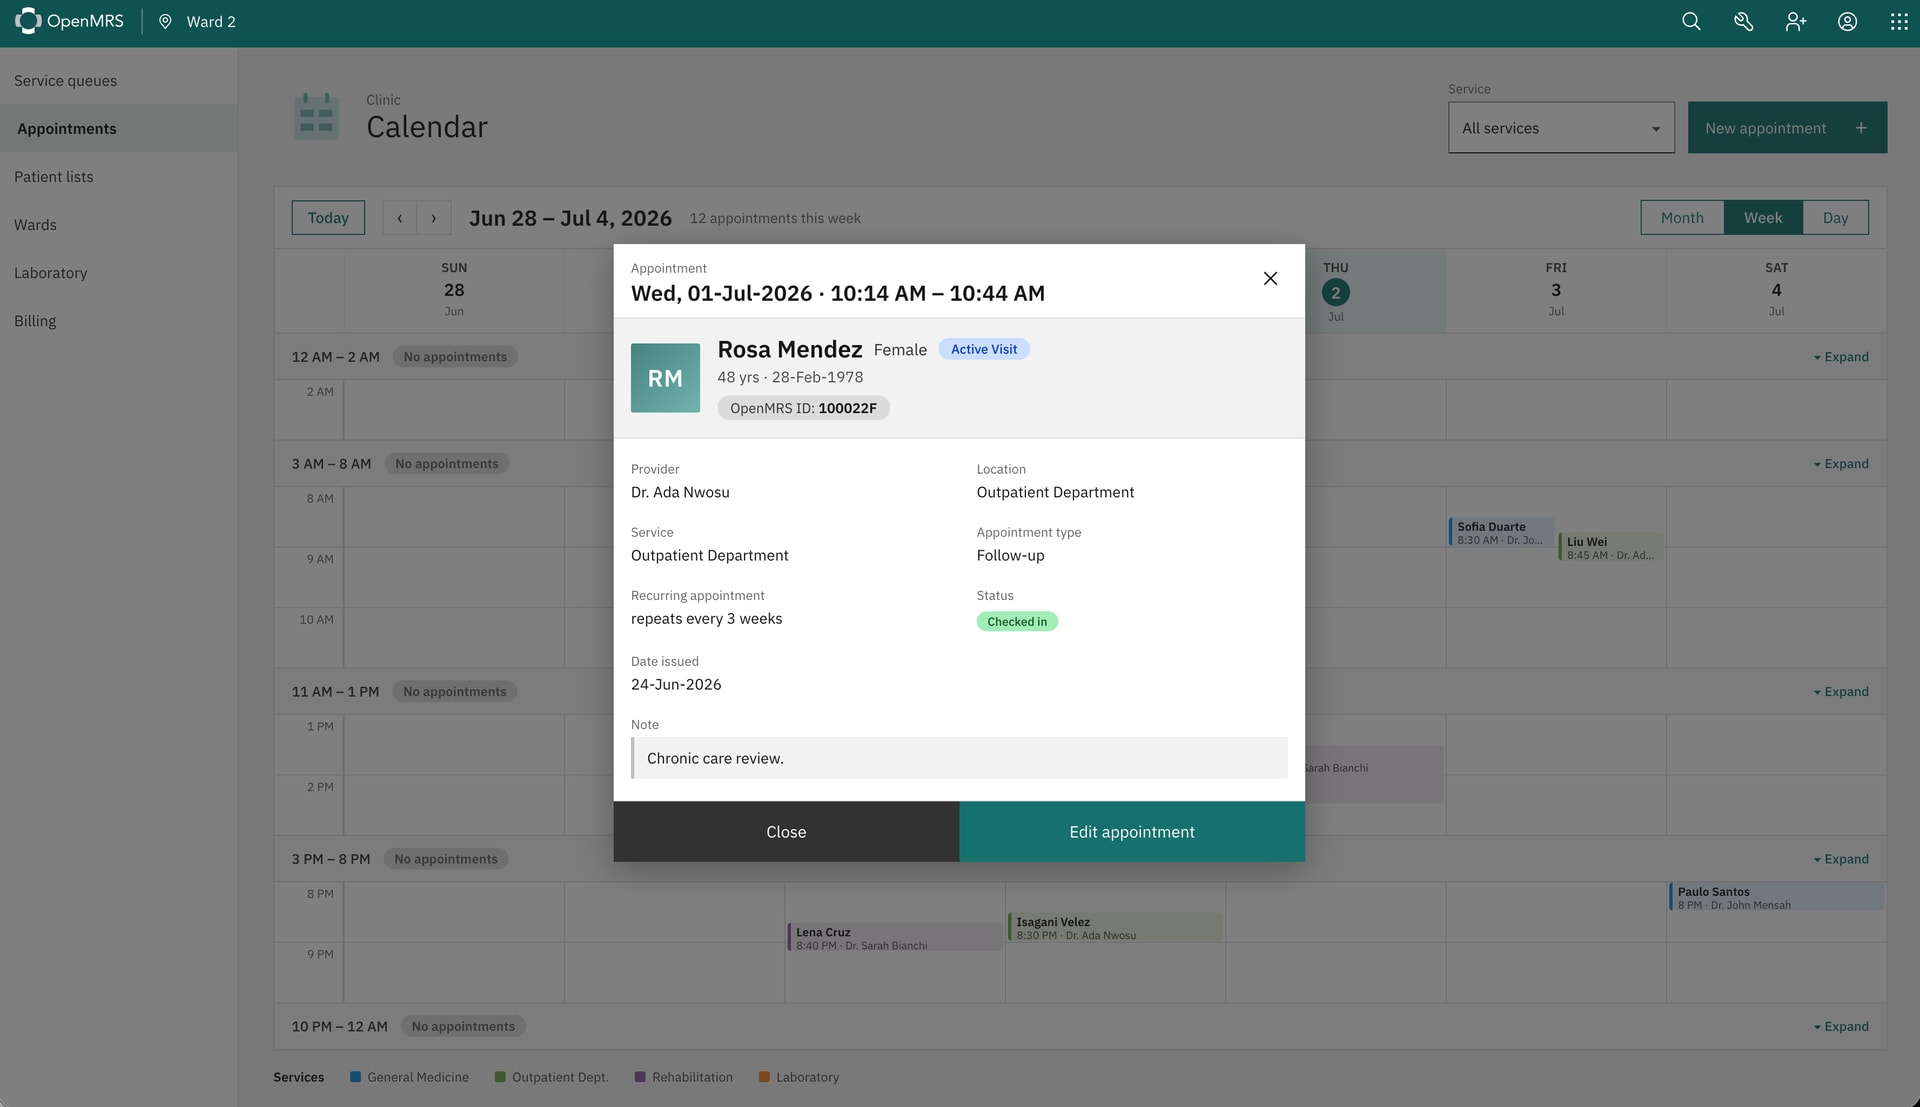The width and height of the screenshot is (1920, 1107).
Task: Open Paulo Santos appointment on Saturday
Action: [1776, 897]
